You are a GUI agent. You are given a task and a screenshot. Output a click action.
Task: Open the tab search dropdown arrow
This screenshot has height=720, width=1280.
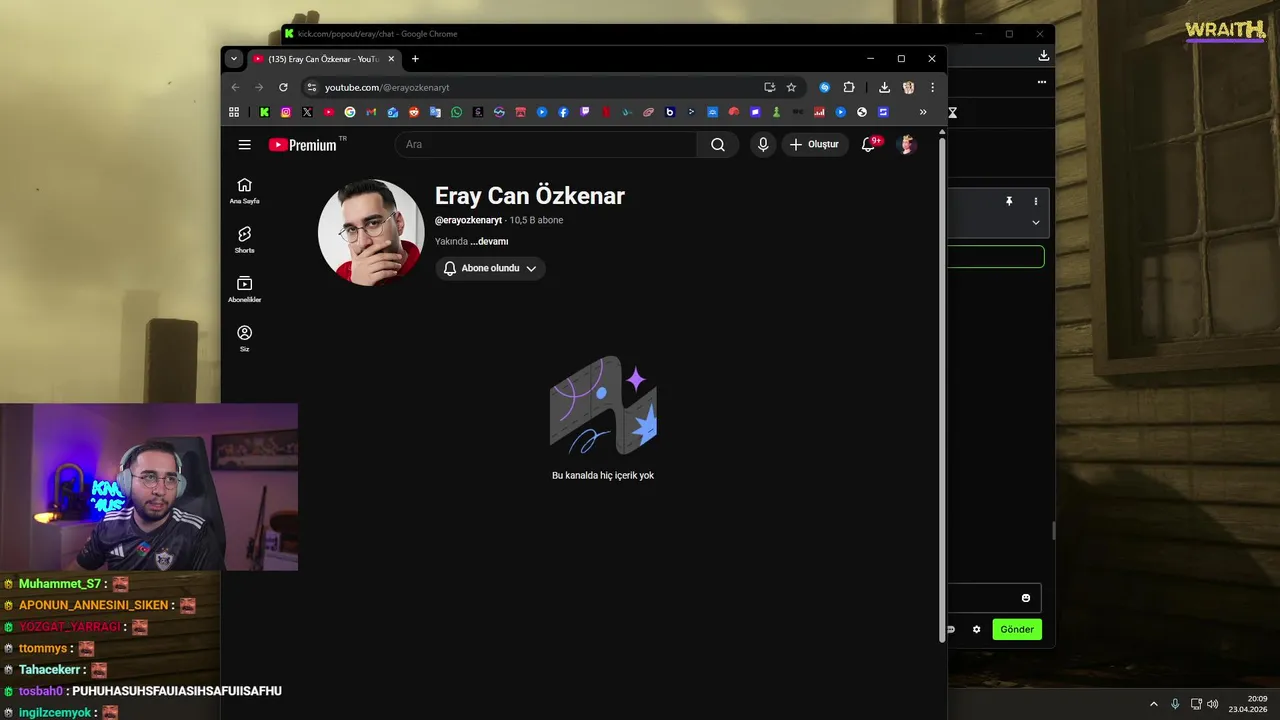pyautogui.click(x=234, y=59)
